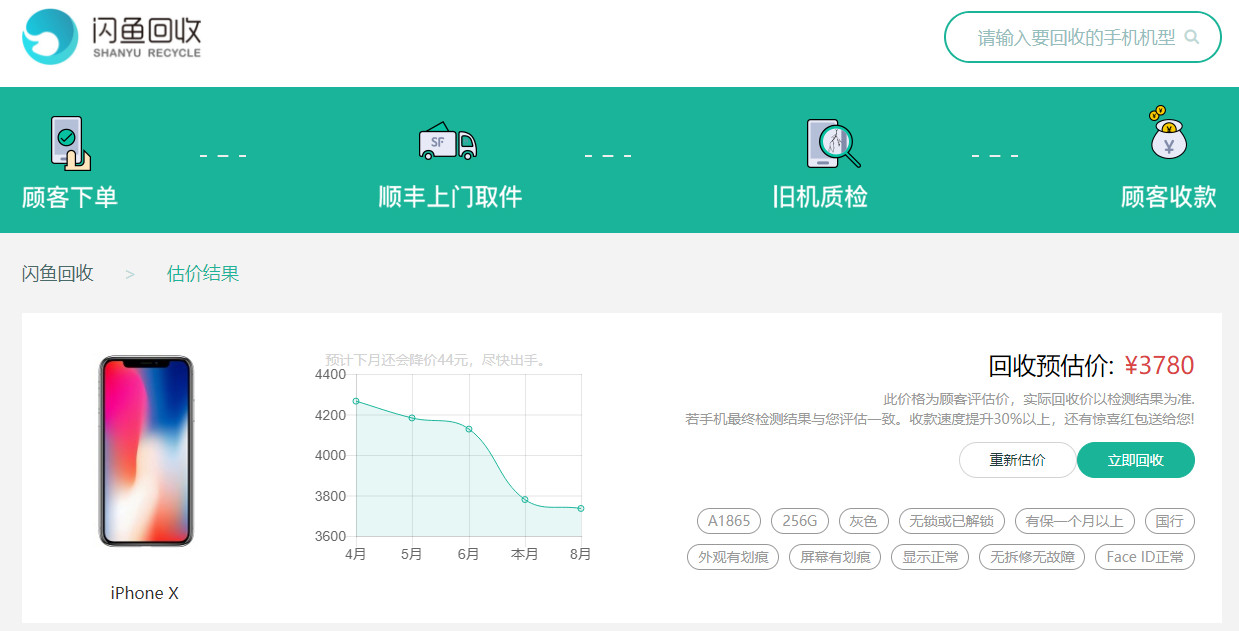This screenshot has height=631, width=1239.
Task: Select the A1865 model tag
Action: coord(729,521)
